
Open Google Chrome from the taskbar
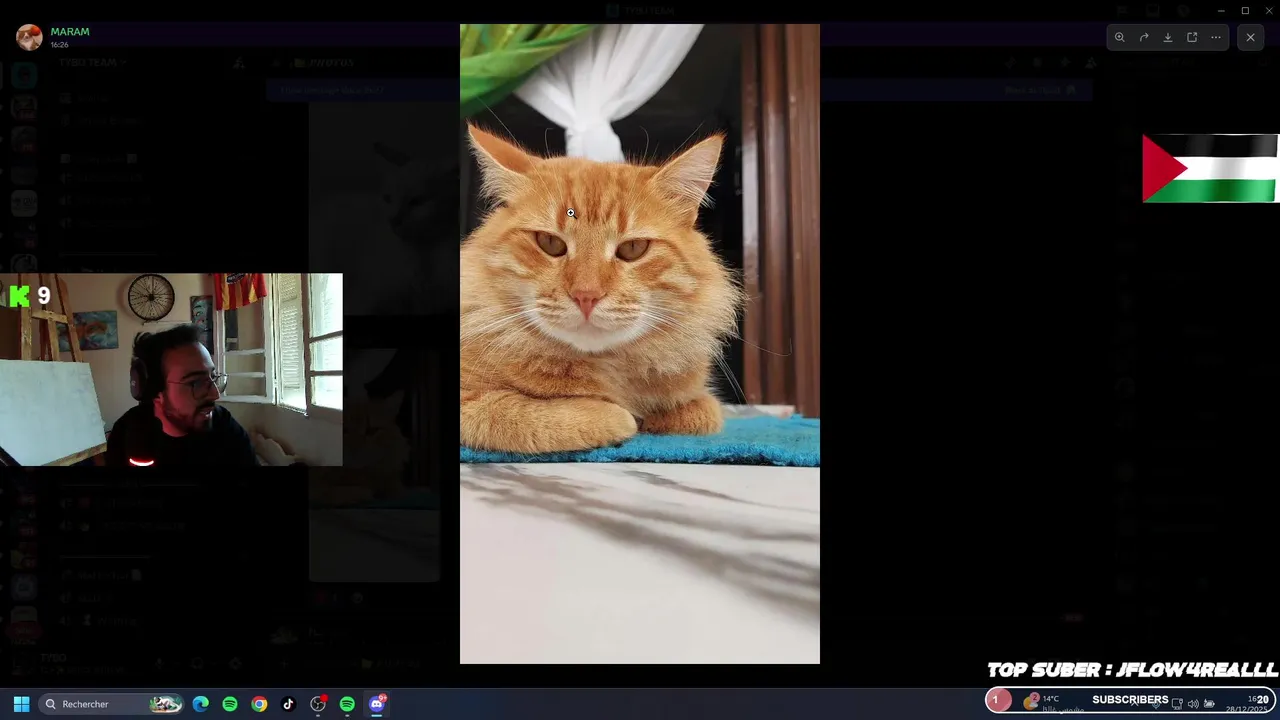(259, 704)
